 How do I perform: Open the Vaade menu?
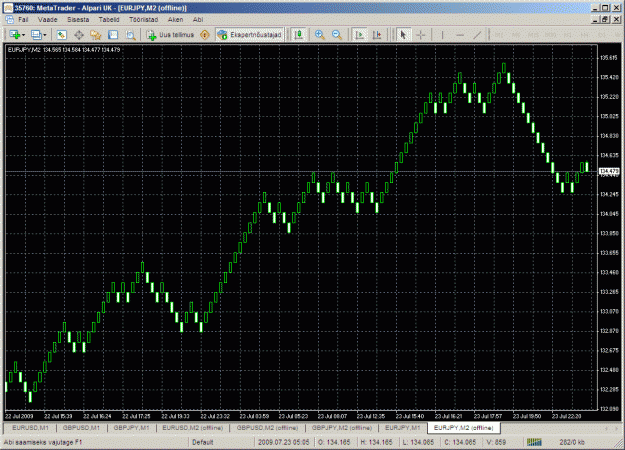pos(47,19)
